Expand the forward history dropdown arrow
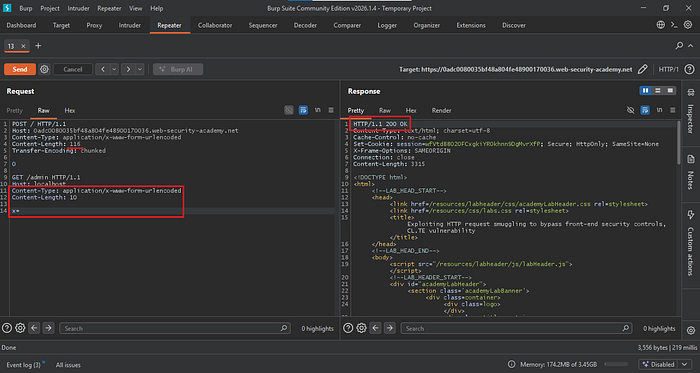Screen dimensions: 700x373 140,69
